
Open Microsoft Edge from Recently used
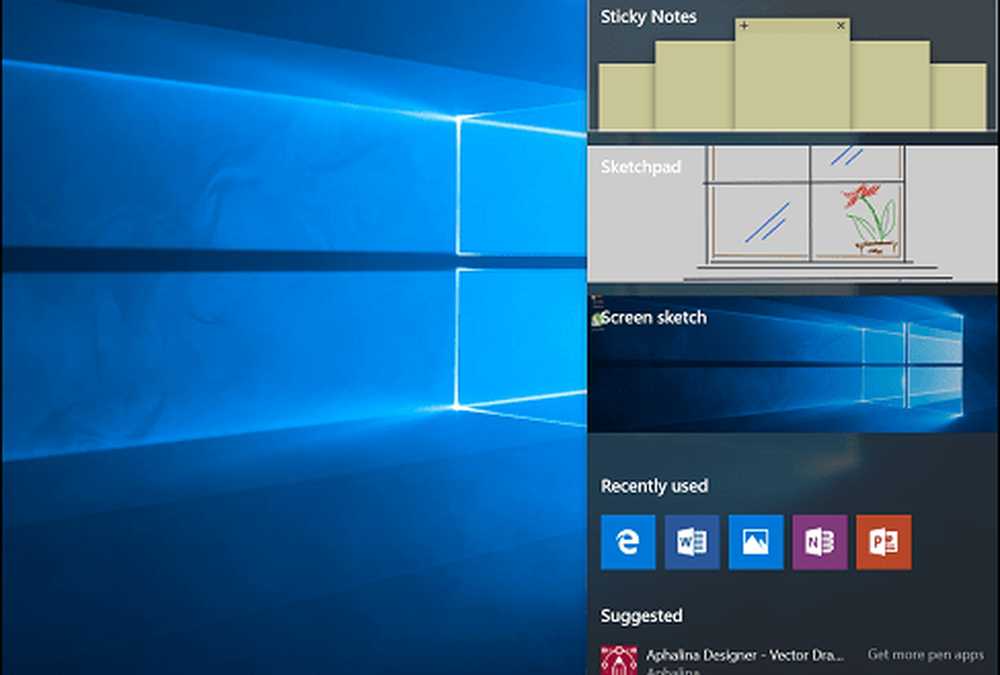tap(628, 542)
